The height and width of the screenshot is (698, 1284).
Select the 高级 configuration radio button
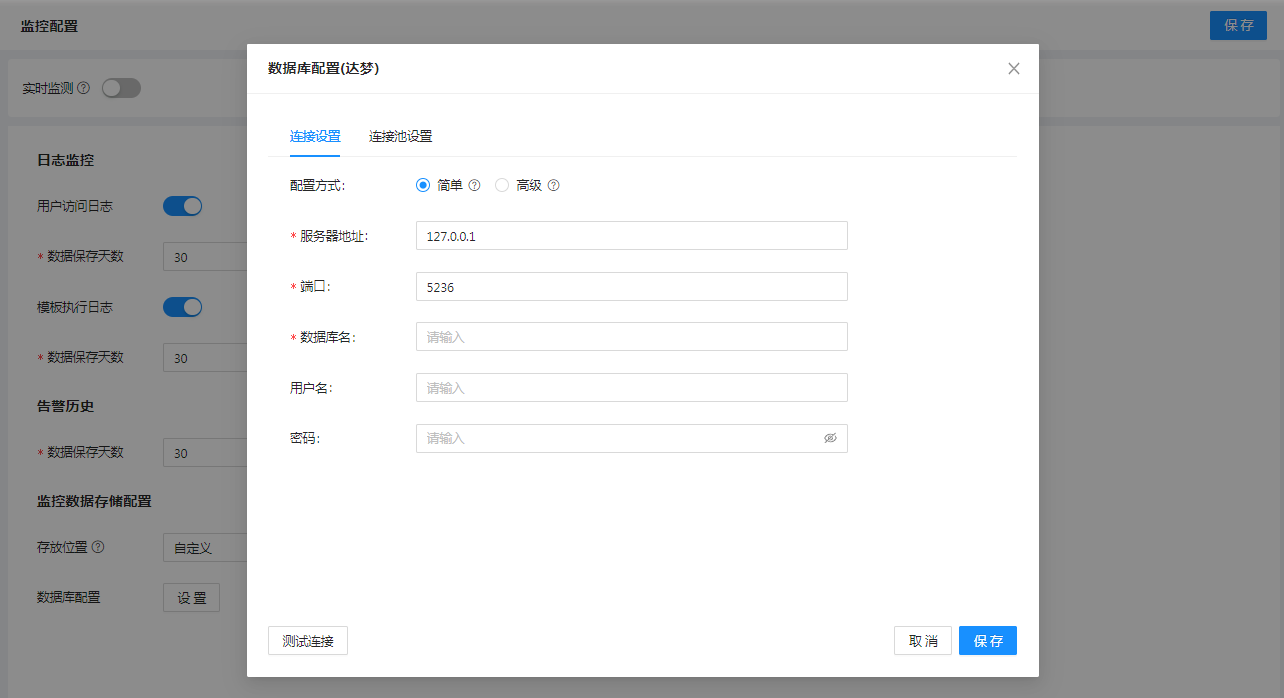(x=502, y=185)
